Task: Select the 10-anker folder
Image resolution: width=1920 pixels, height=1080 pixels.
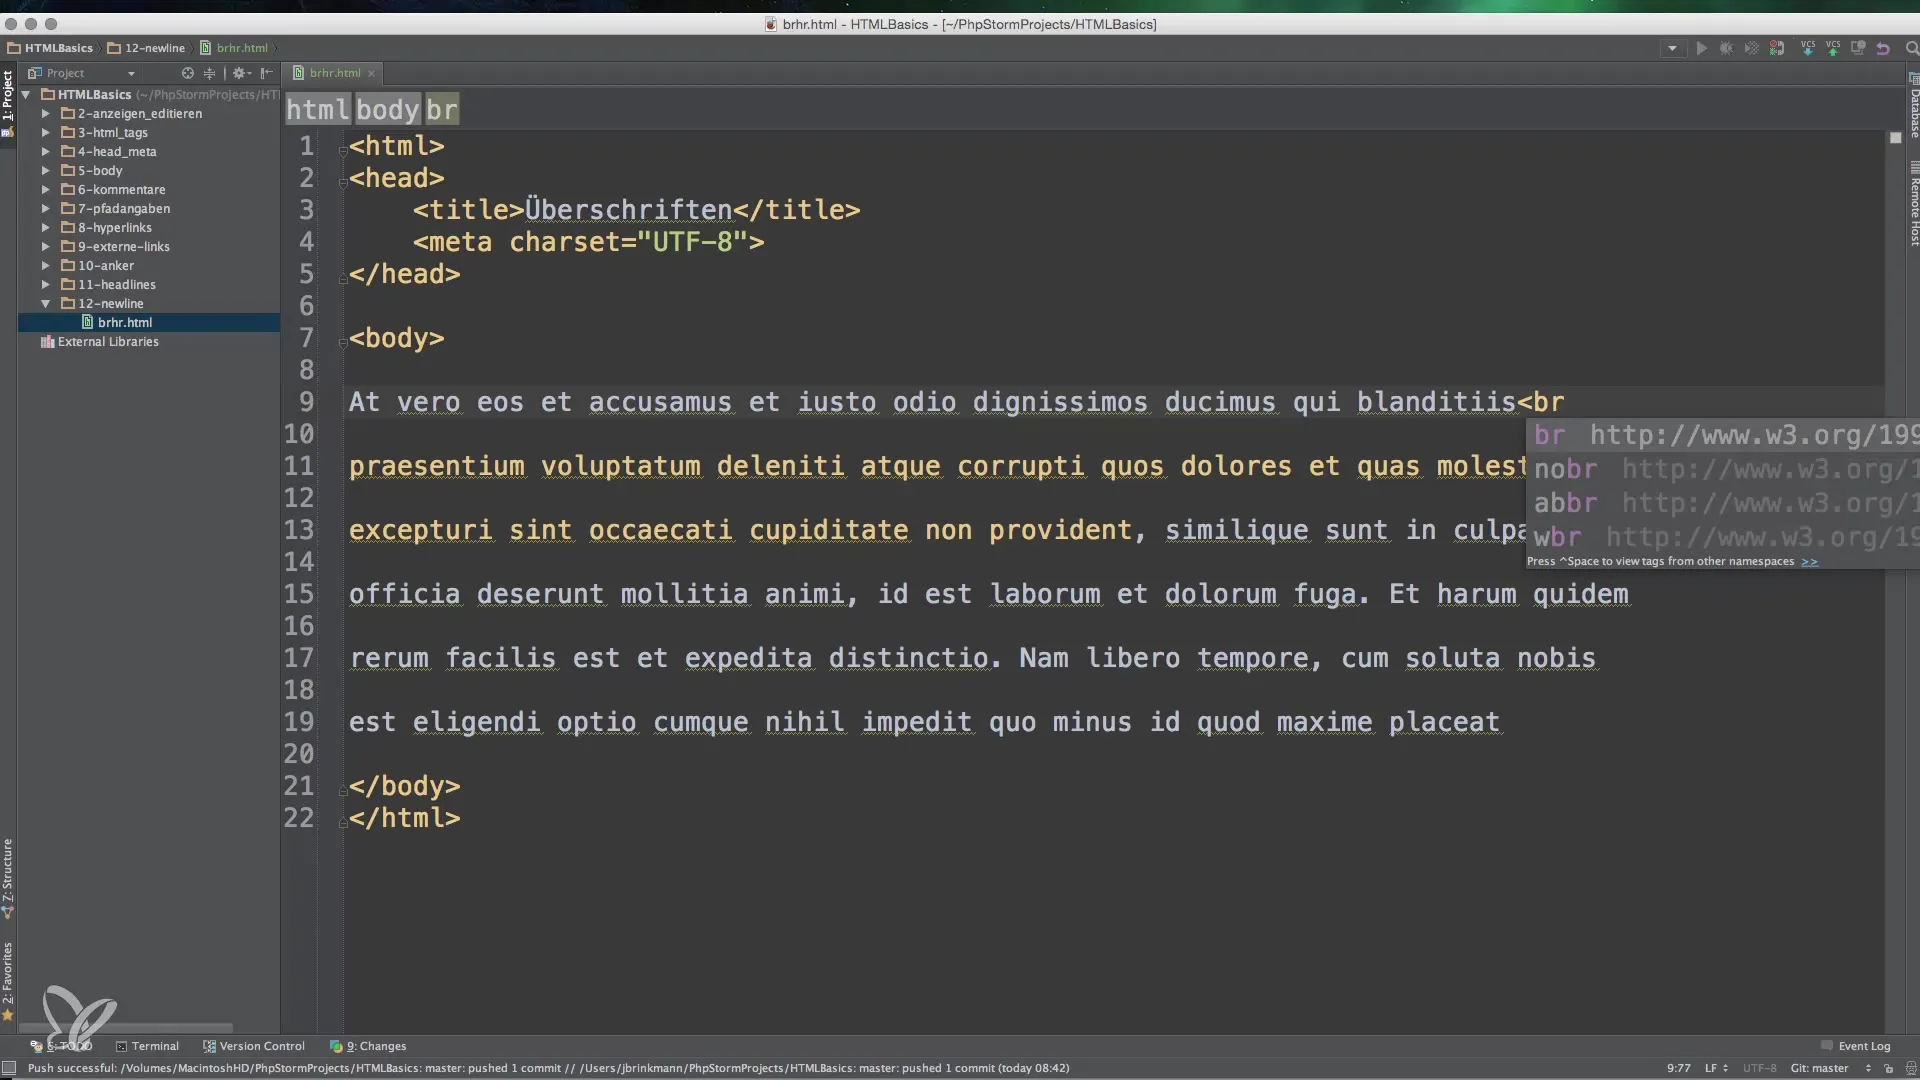Action: 97,266
